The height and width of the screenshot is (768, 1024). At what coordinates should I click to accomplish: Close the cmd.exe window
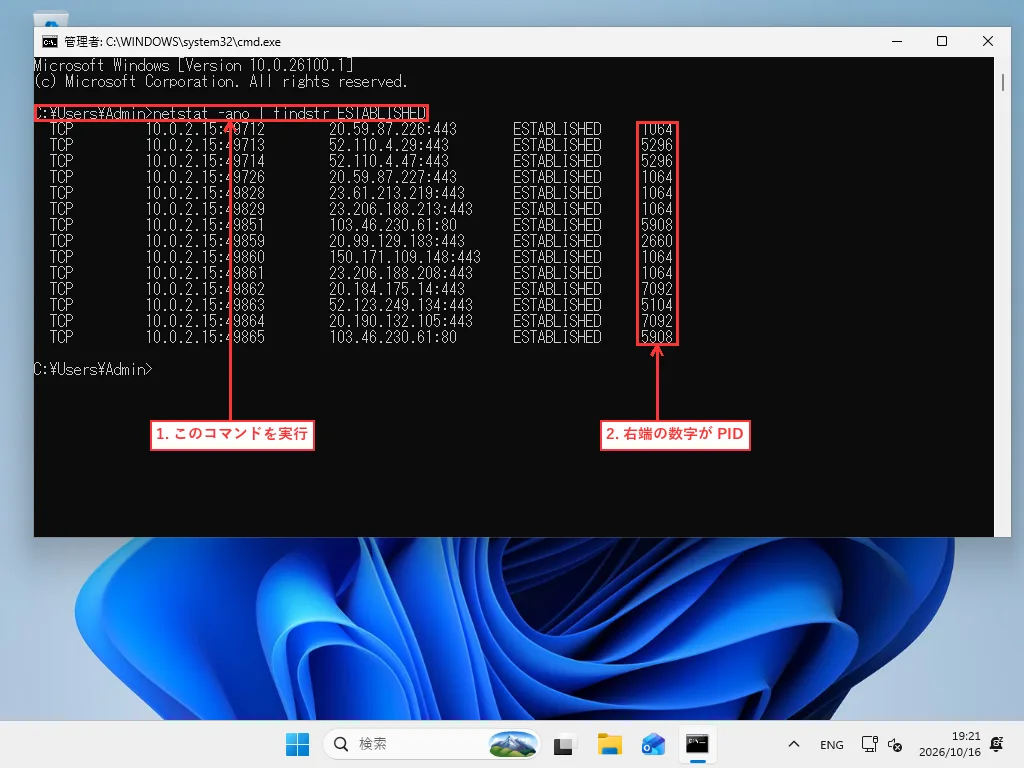(x=987, y=41)
